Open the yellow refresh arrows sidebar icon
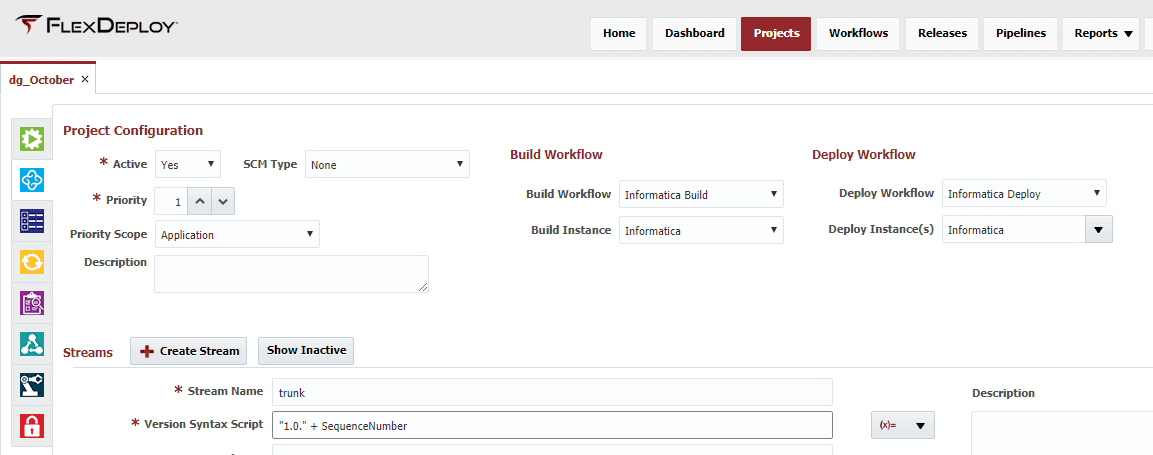Screen dimensions: 1153x455 click(x=32, y=262)
